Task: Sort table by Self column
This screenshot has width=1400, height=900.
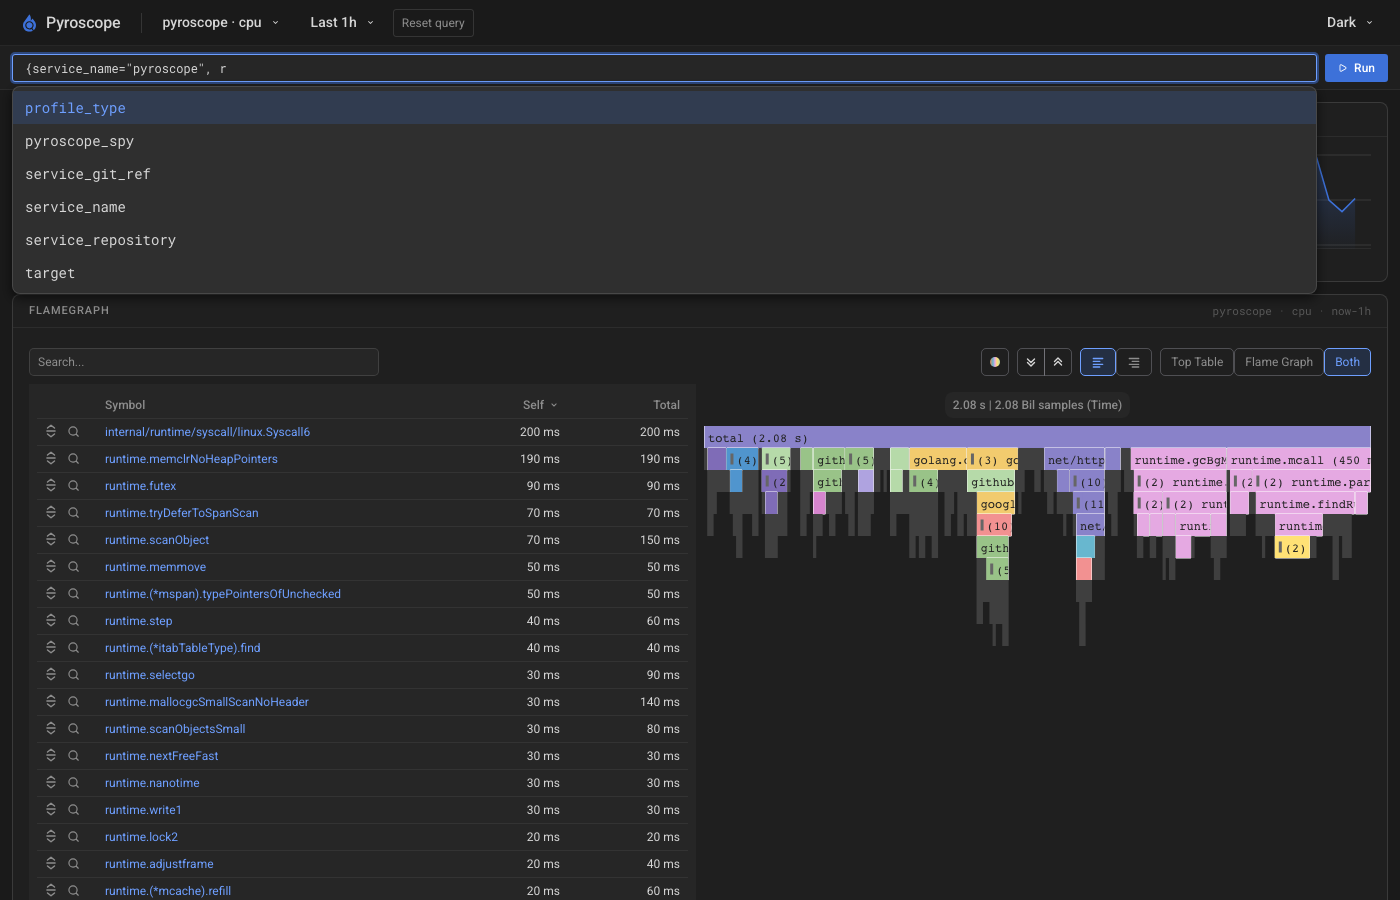Action: 540,405
